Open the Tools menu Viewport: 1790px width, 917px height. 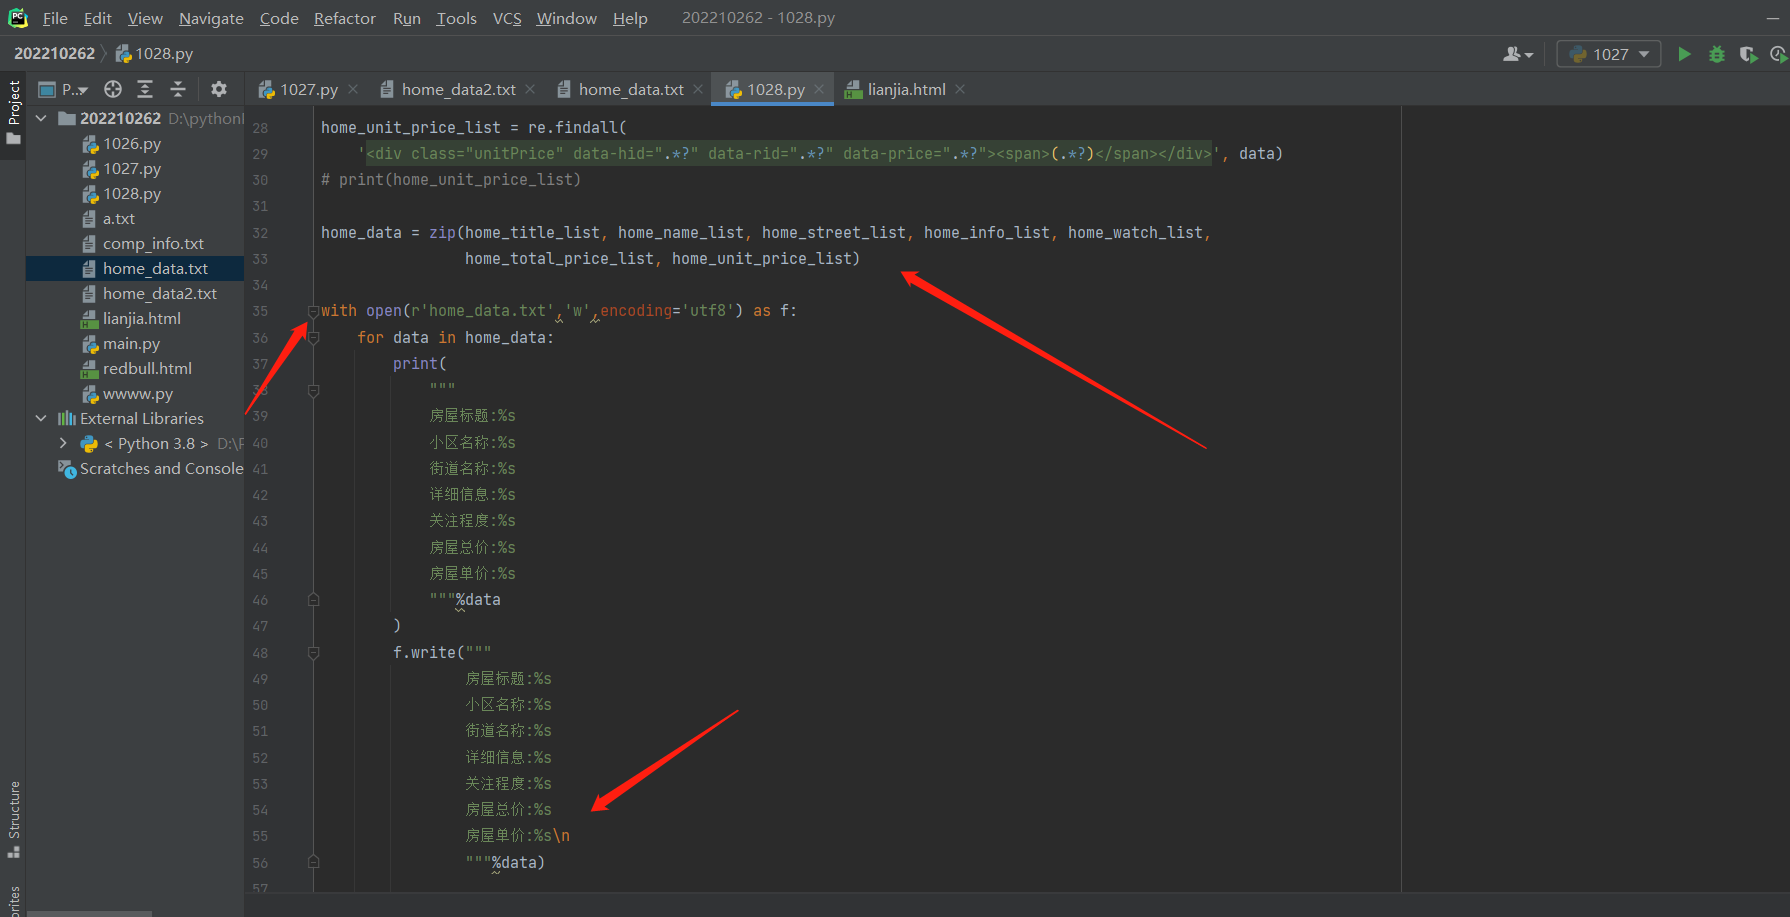click(x=456, y=18)
